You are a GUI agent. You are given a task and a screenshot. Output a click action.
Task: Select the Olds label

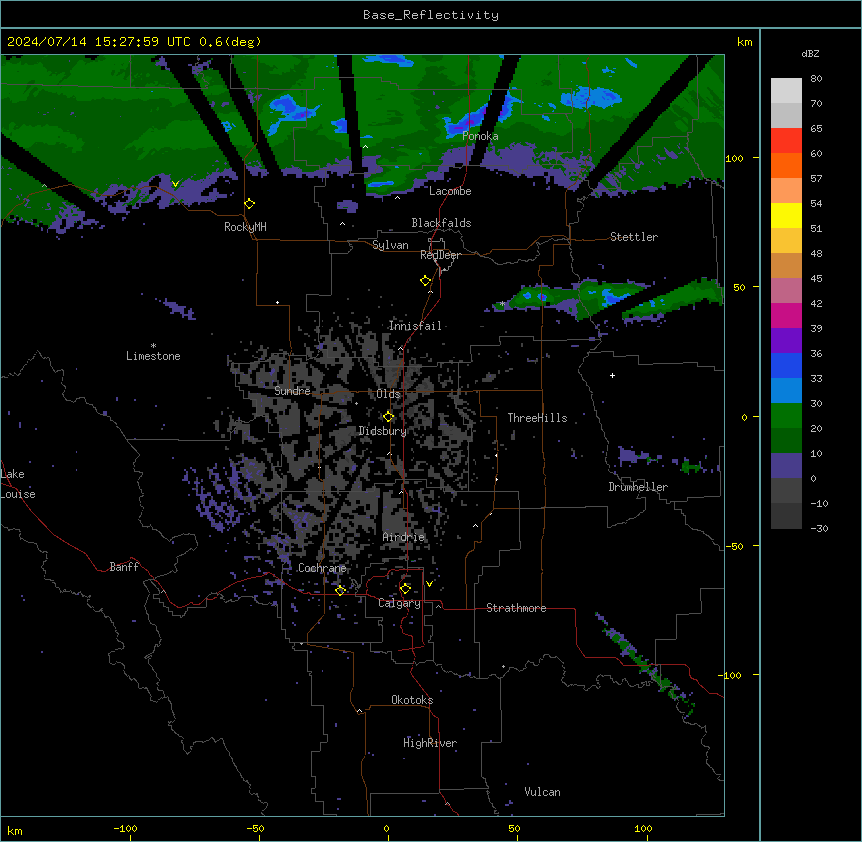[388, 394]
